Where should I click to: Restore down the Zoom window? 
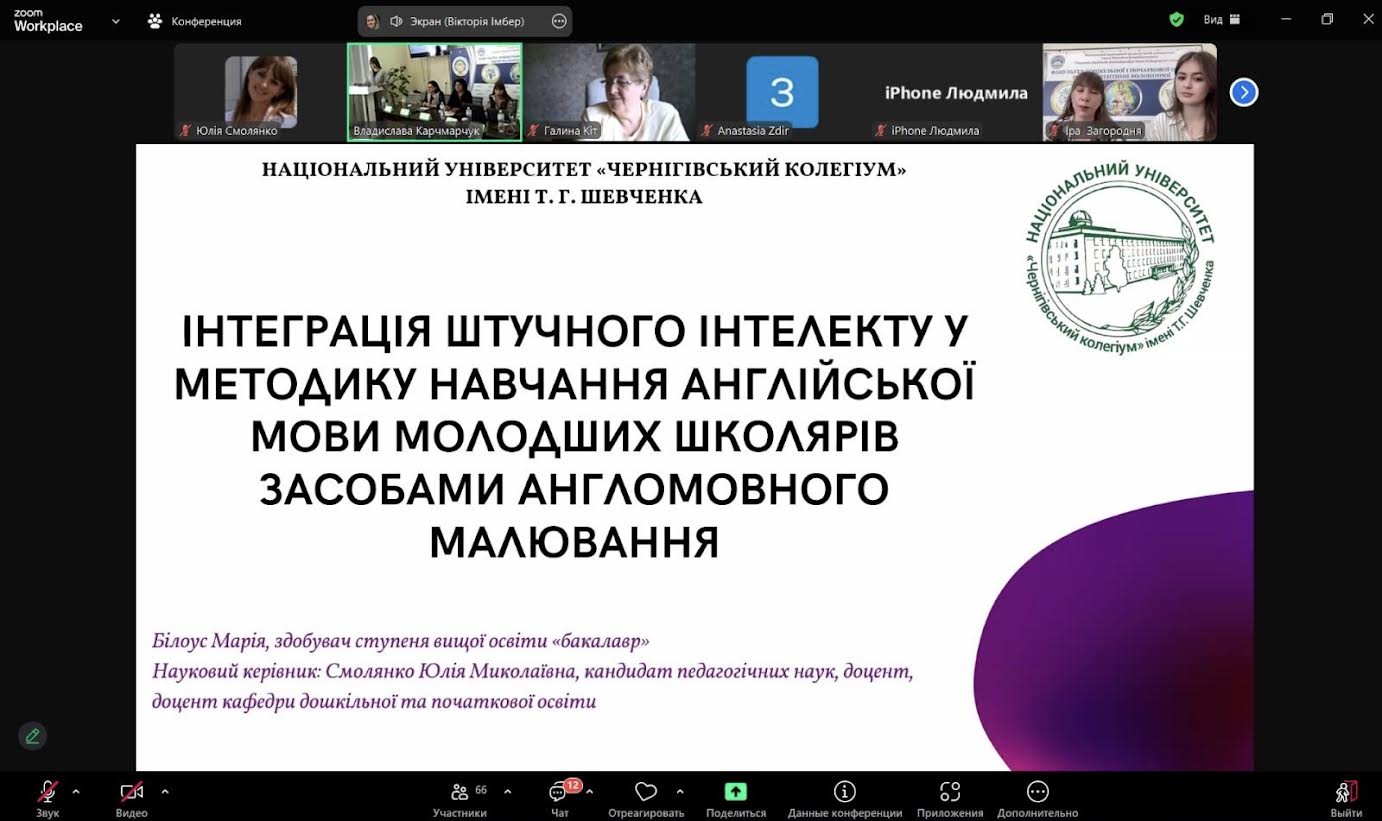pos(1327,19)
